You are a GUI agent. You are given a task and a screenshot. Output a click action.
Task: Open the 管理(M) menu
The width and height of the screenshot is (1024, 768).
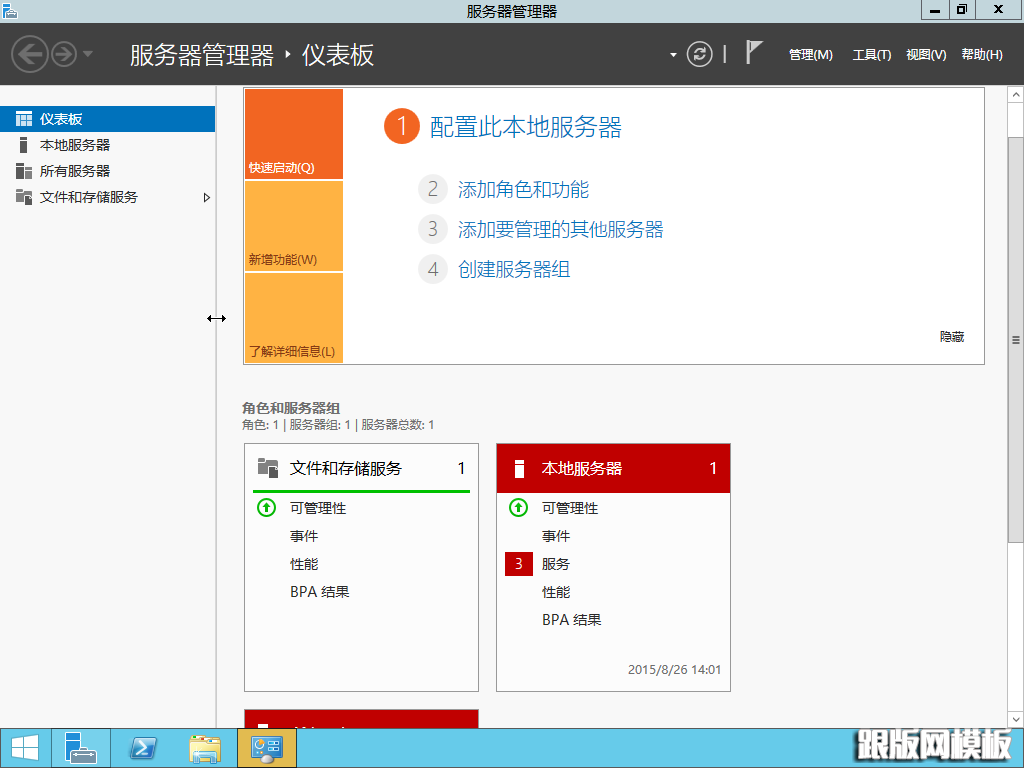pyautogui.click(x=810, y=55)
